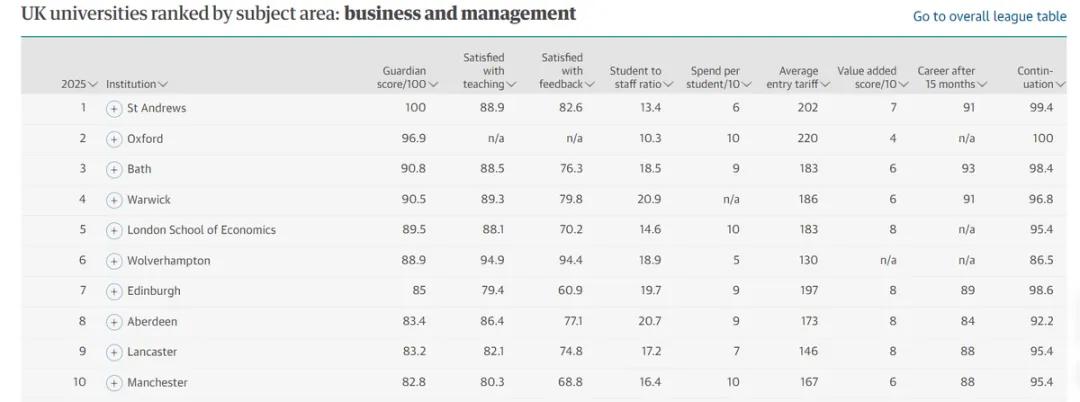
Task: Sort by Guardian score/100 column
Action: tap(407, 77)
